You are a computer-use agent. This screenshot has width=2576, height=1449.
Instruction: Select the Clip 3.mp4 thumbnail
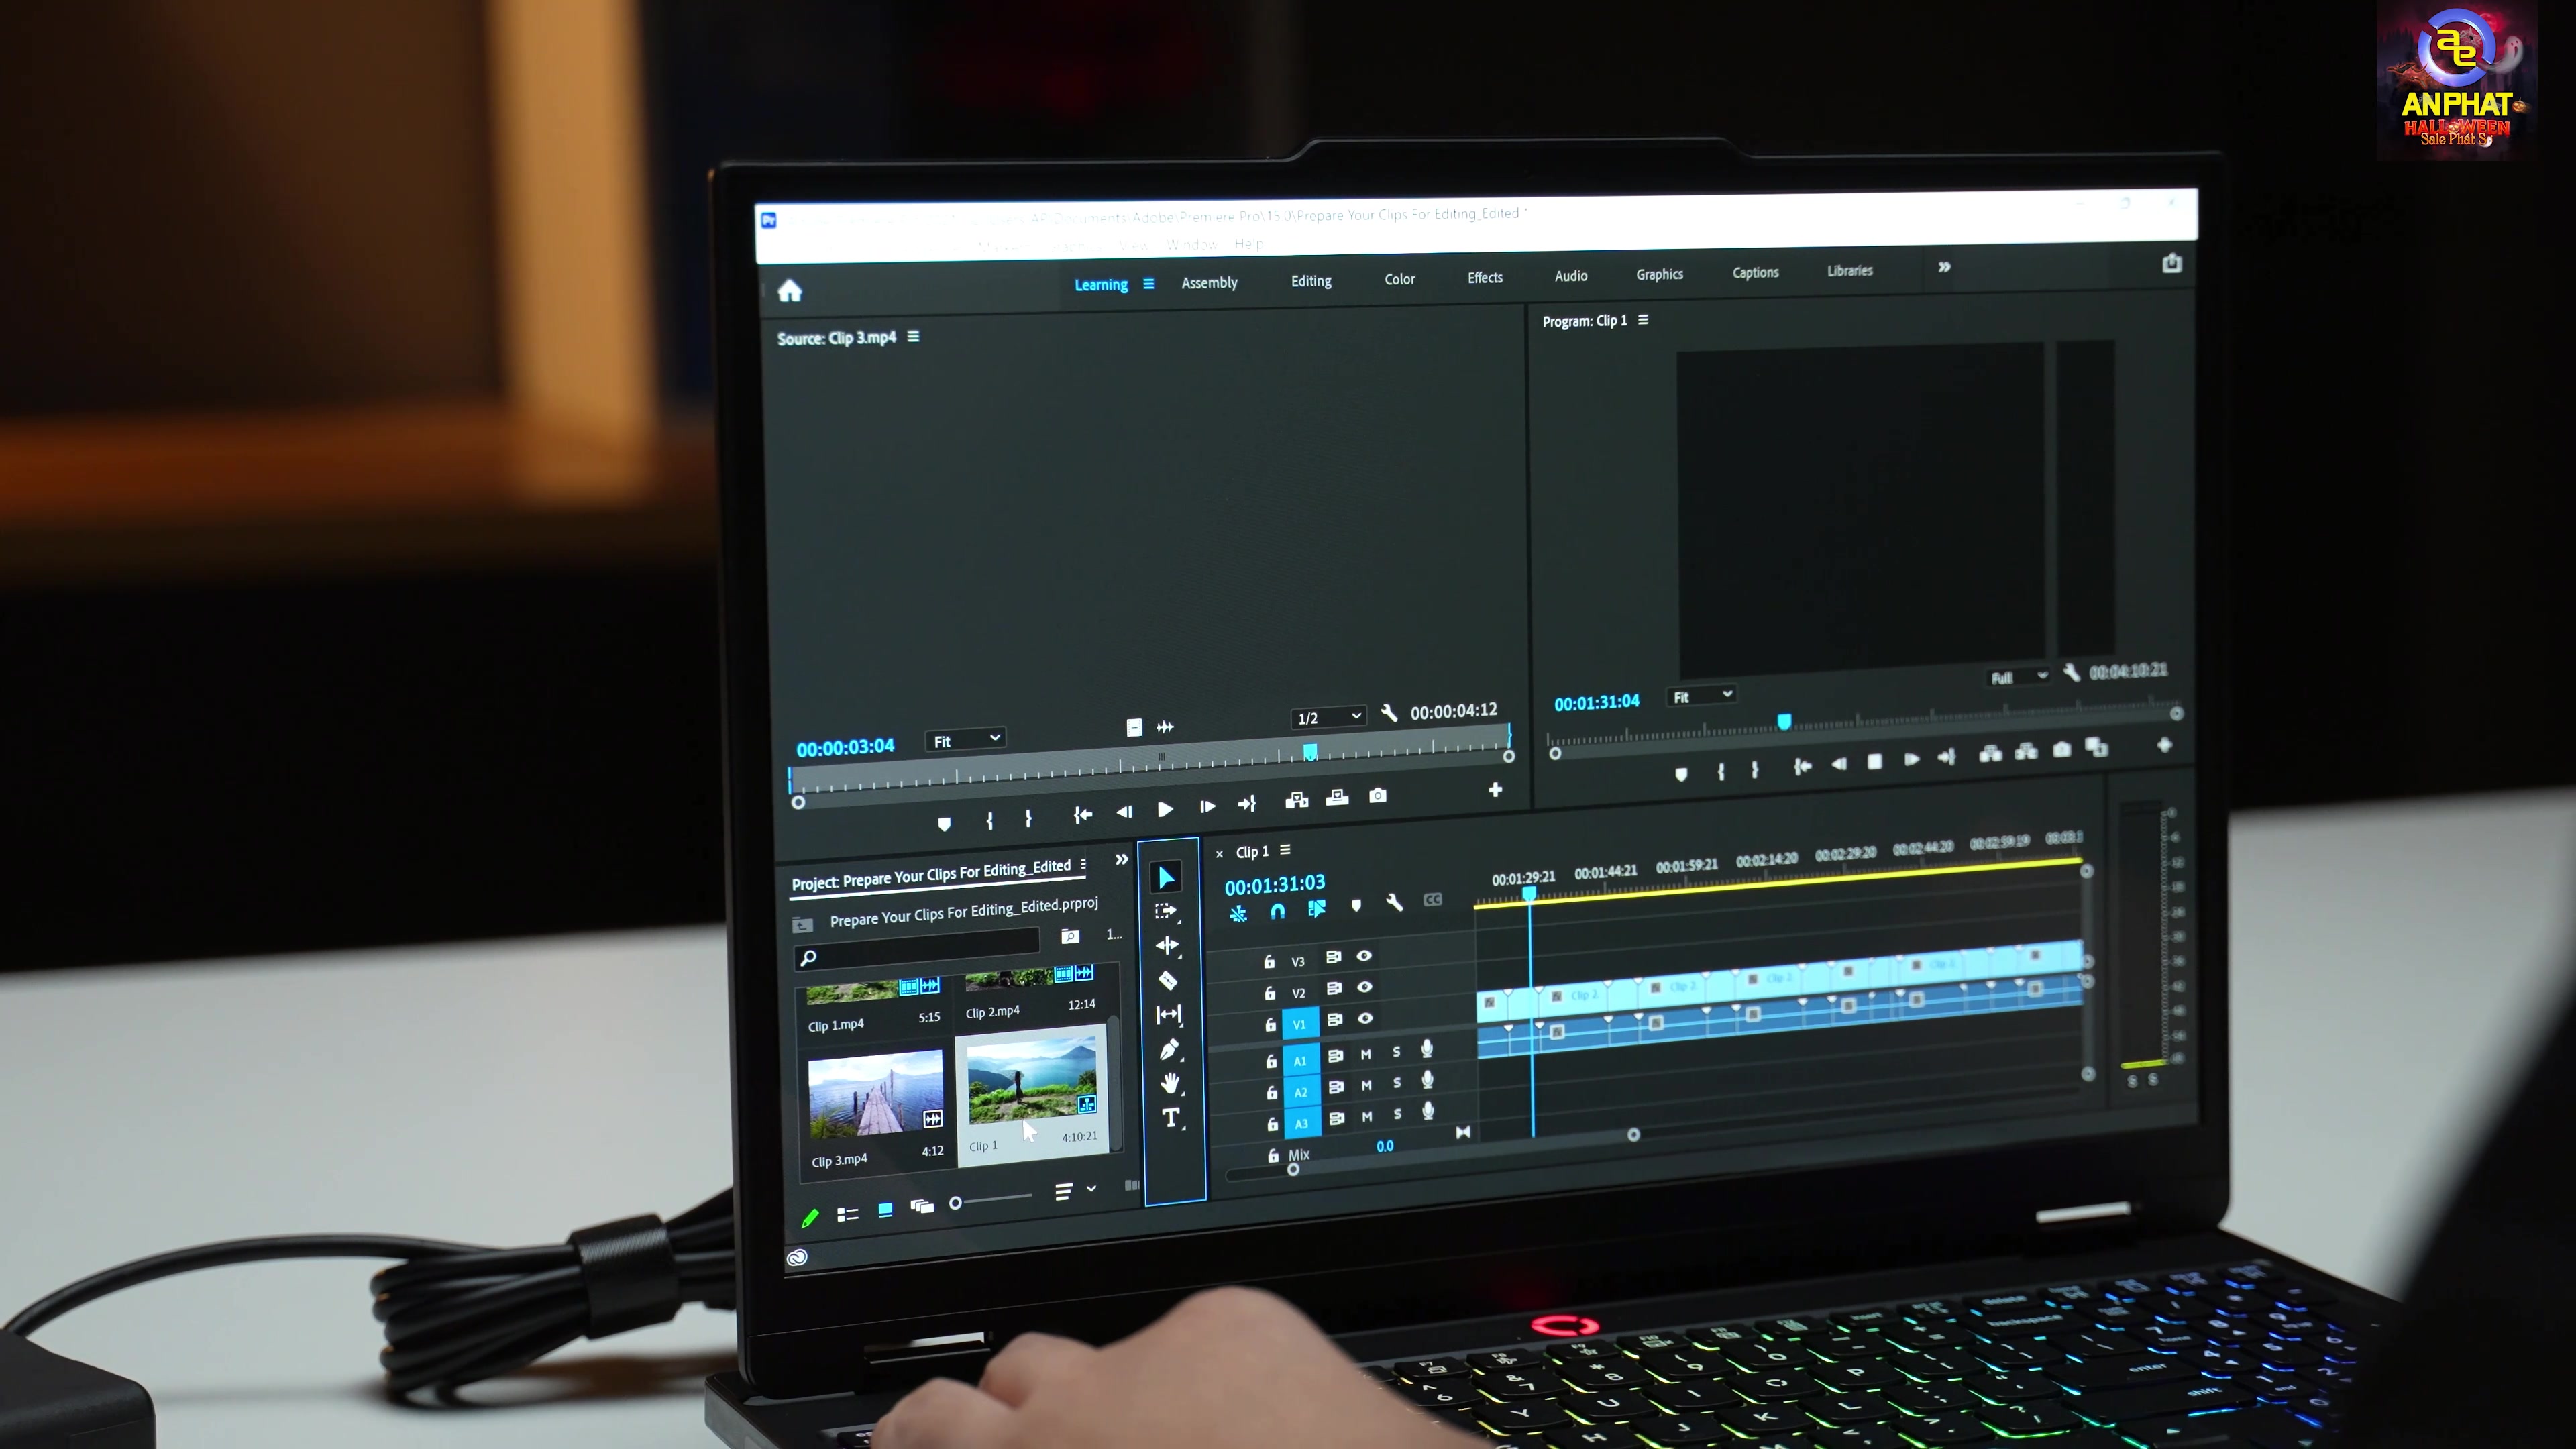(x=875, y=1095)
